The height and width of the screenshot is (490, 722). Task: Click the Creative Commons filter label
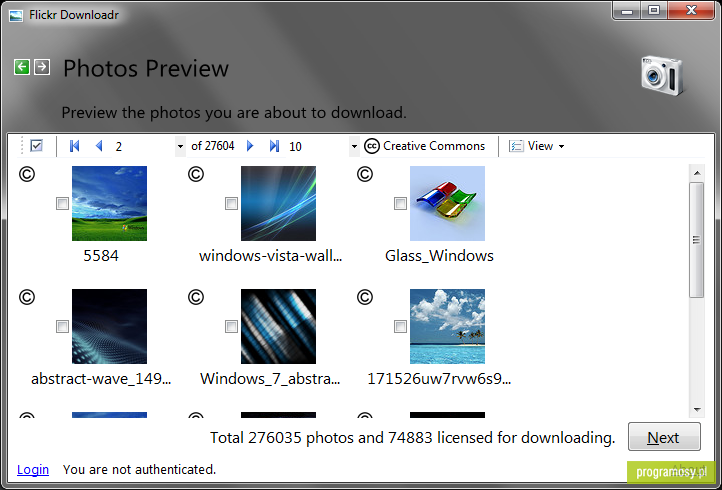click(x=434, y=146)
